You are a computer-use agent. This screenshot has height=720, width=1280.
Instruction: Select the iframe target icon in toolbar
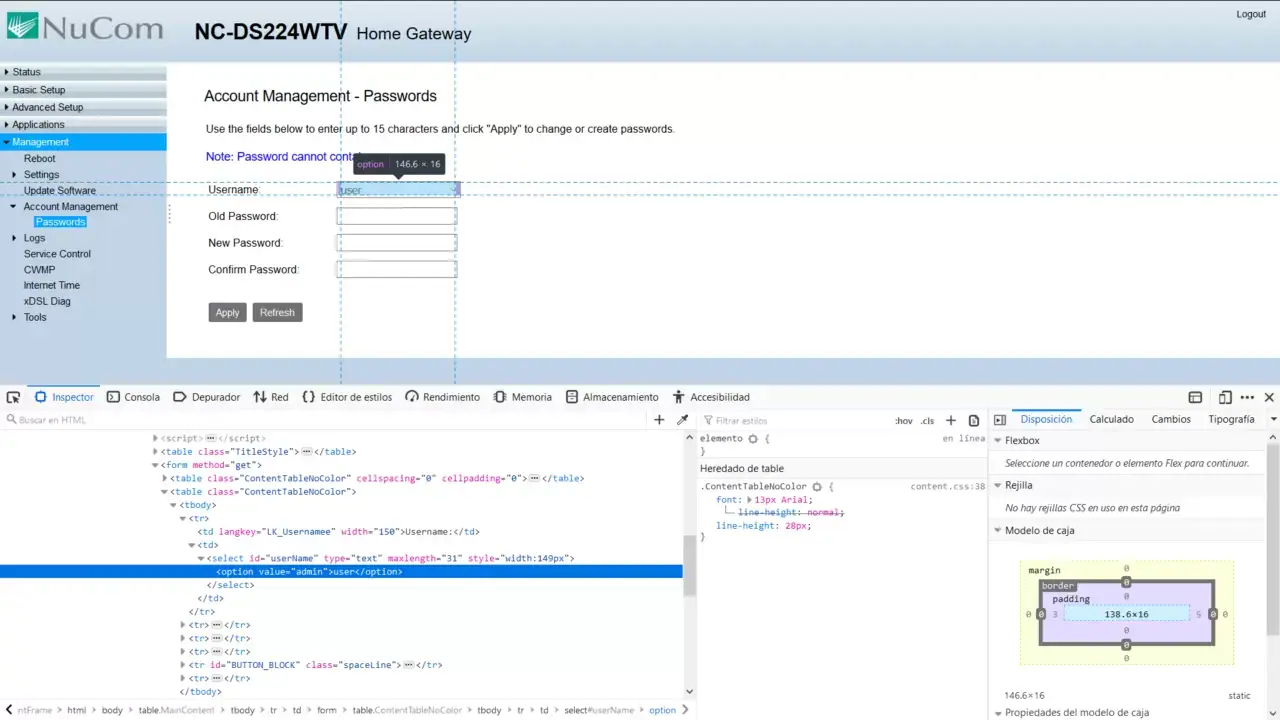(1195, 397)
